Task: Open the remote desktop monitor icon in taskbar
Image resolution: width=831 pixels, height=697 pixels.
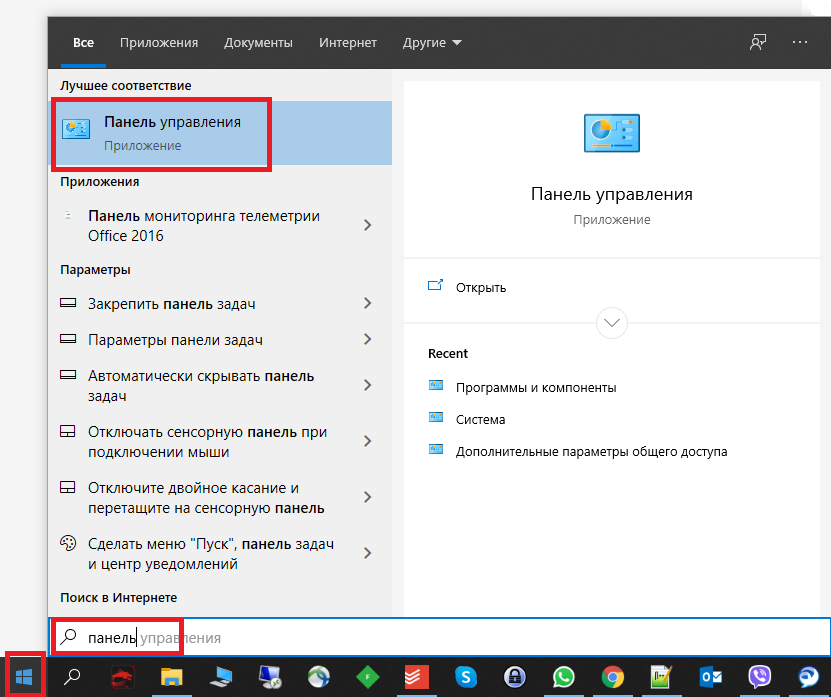Action: (x=270, y=677)
